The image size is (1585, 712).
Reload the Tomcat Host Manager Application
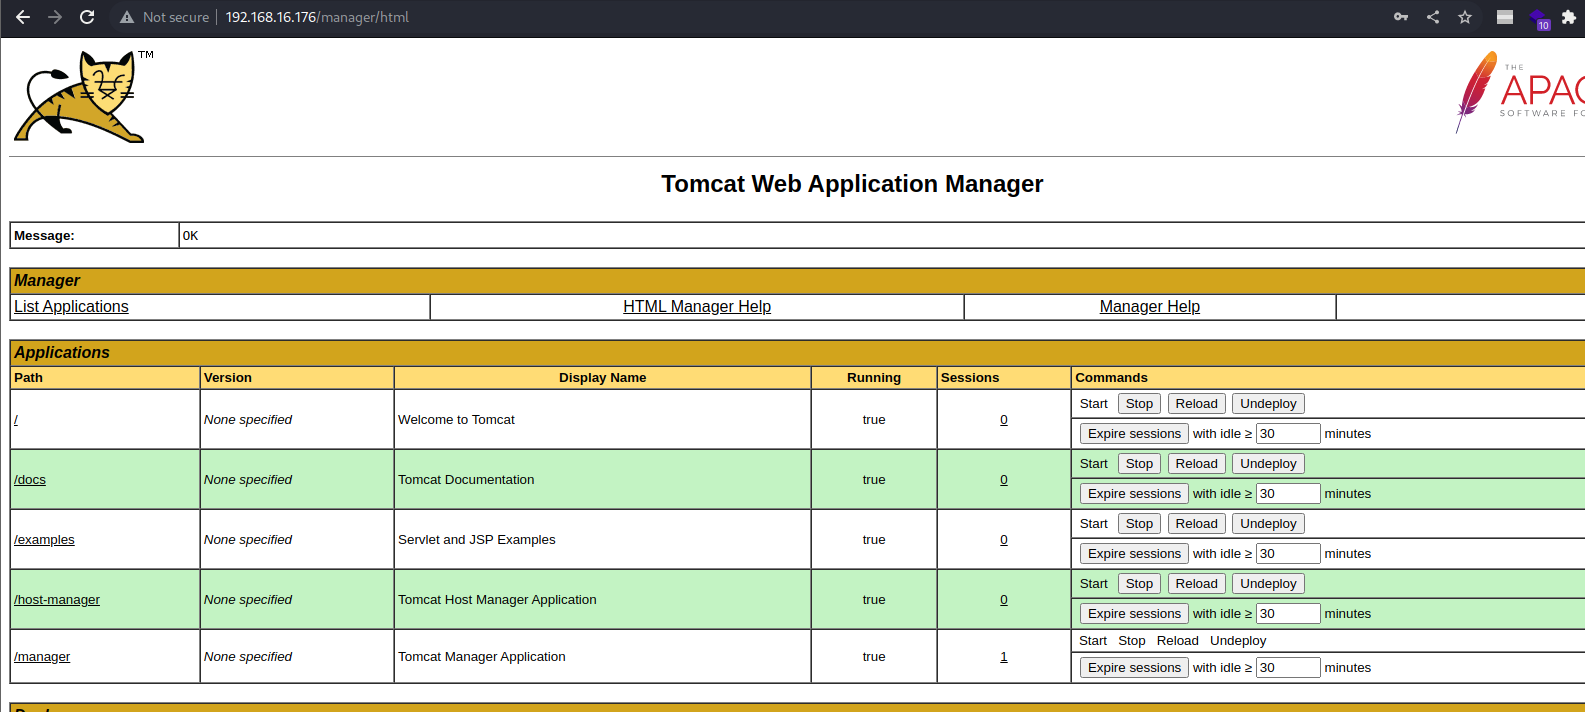pos(1196,584)
